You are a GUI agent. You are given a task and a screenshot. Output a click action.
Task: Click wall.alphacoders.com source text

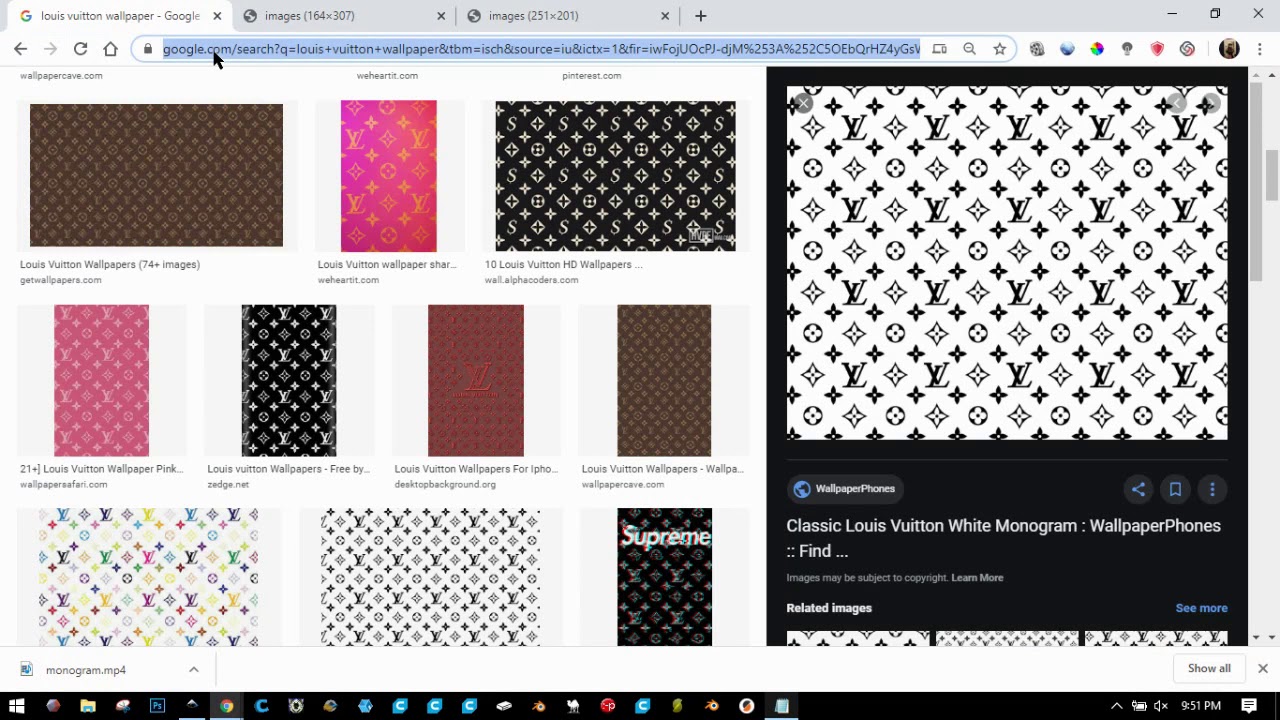[531, 280]
